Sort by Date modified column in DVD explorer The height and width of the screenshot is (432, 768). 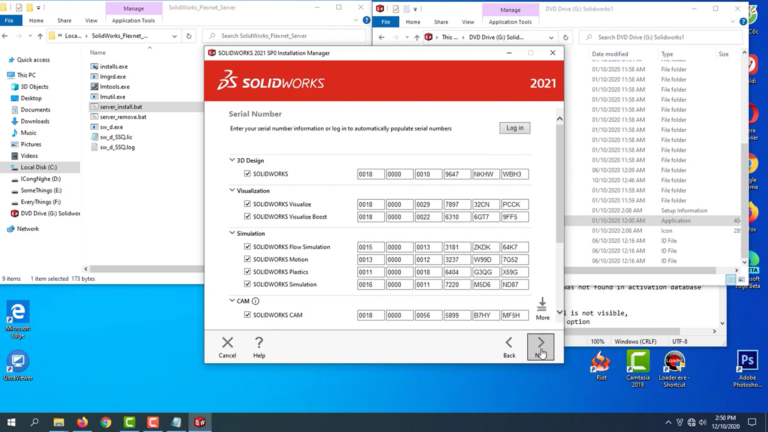tap(610, 54)
